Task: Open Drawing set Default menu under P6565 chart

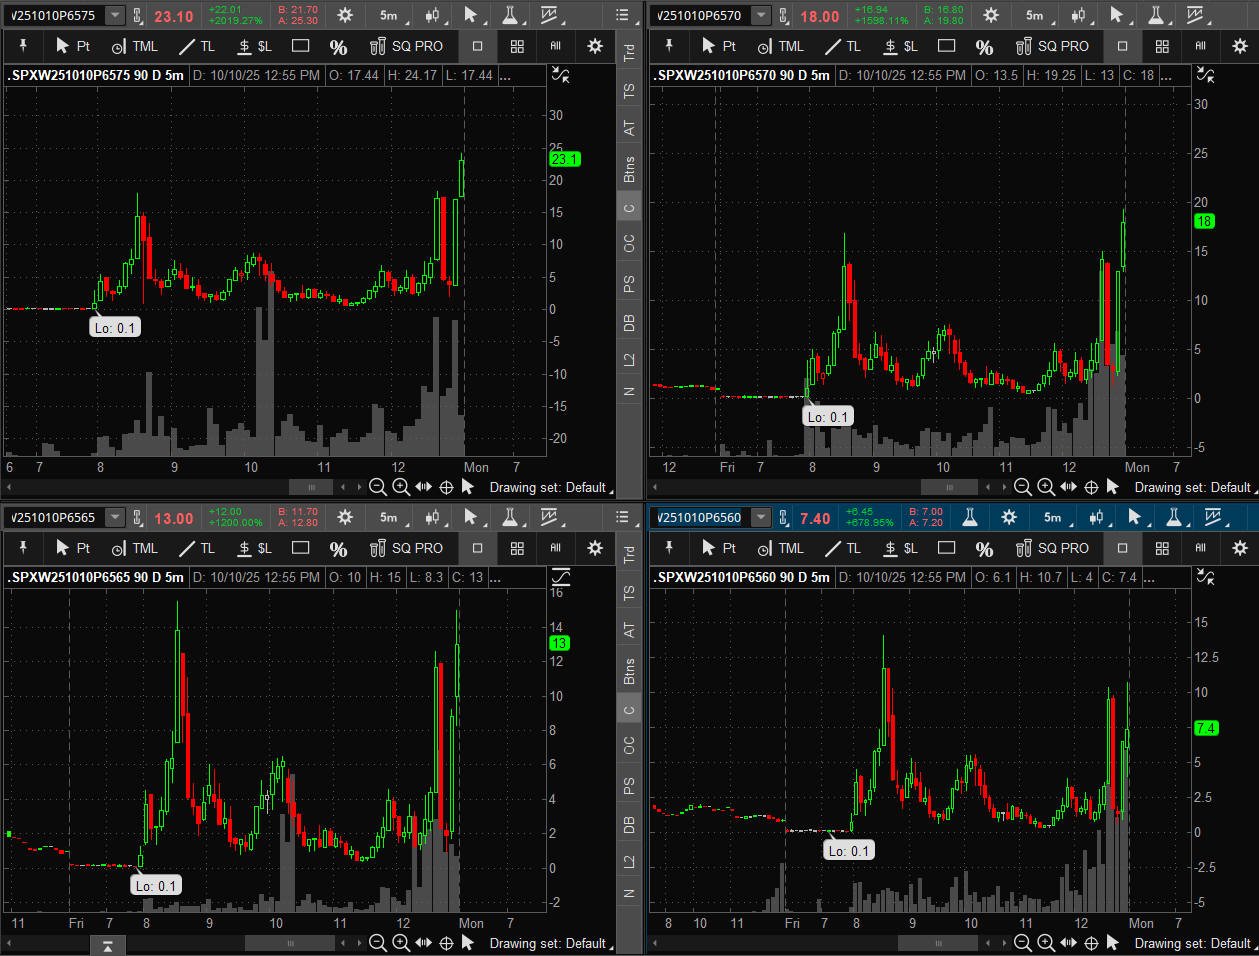Action: pos(547,943)
